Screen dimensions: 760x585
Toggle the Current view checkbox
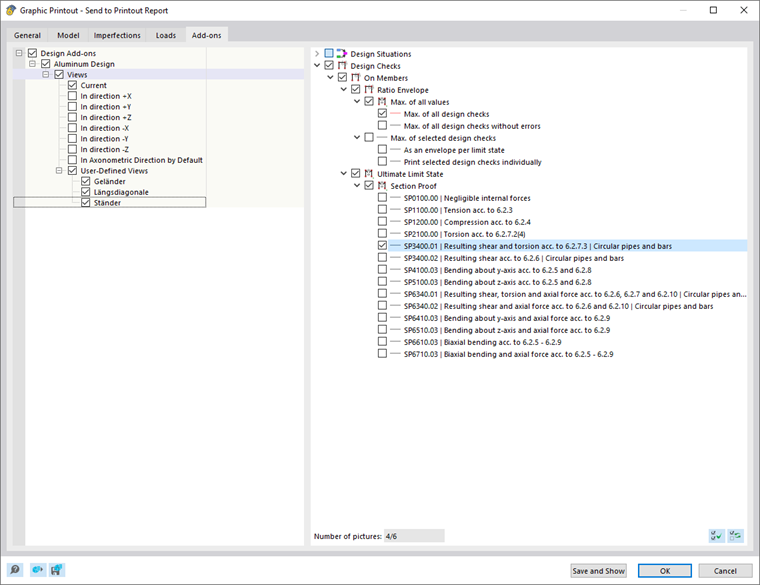(72, 85)
